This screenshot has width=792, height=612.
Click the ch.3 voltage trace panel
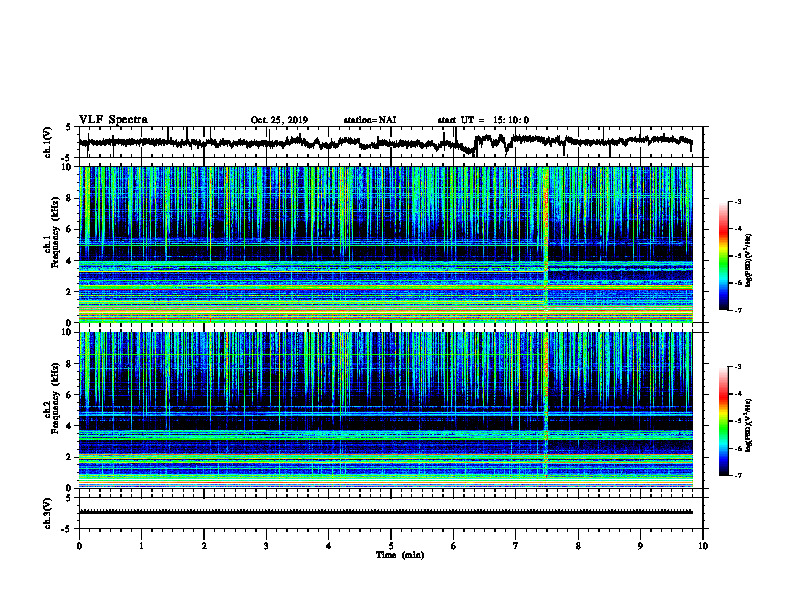tap(390, 513)
